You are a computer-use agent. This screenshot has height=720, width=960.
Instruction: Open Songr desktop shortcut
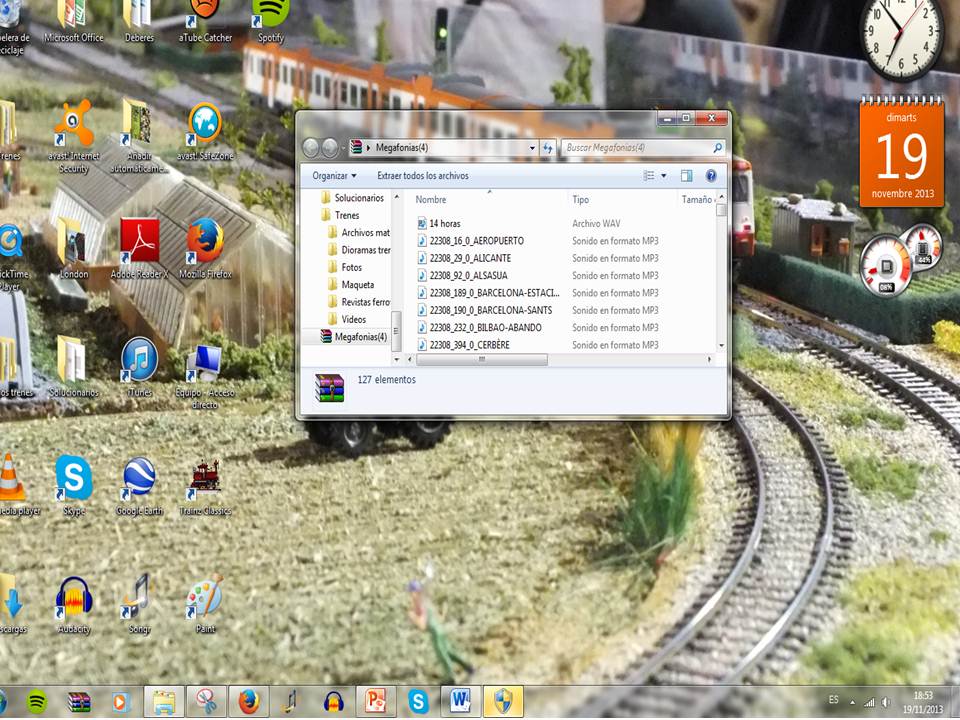[x=139, y=605]
